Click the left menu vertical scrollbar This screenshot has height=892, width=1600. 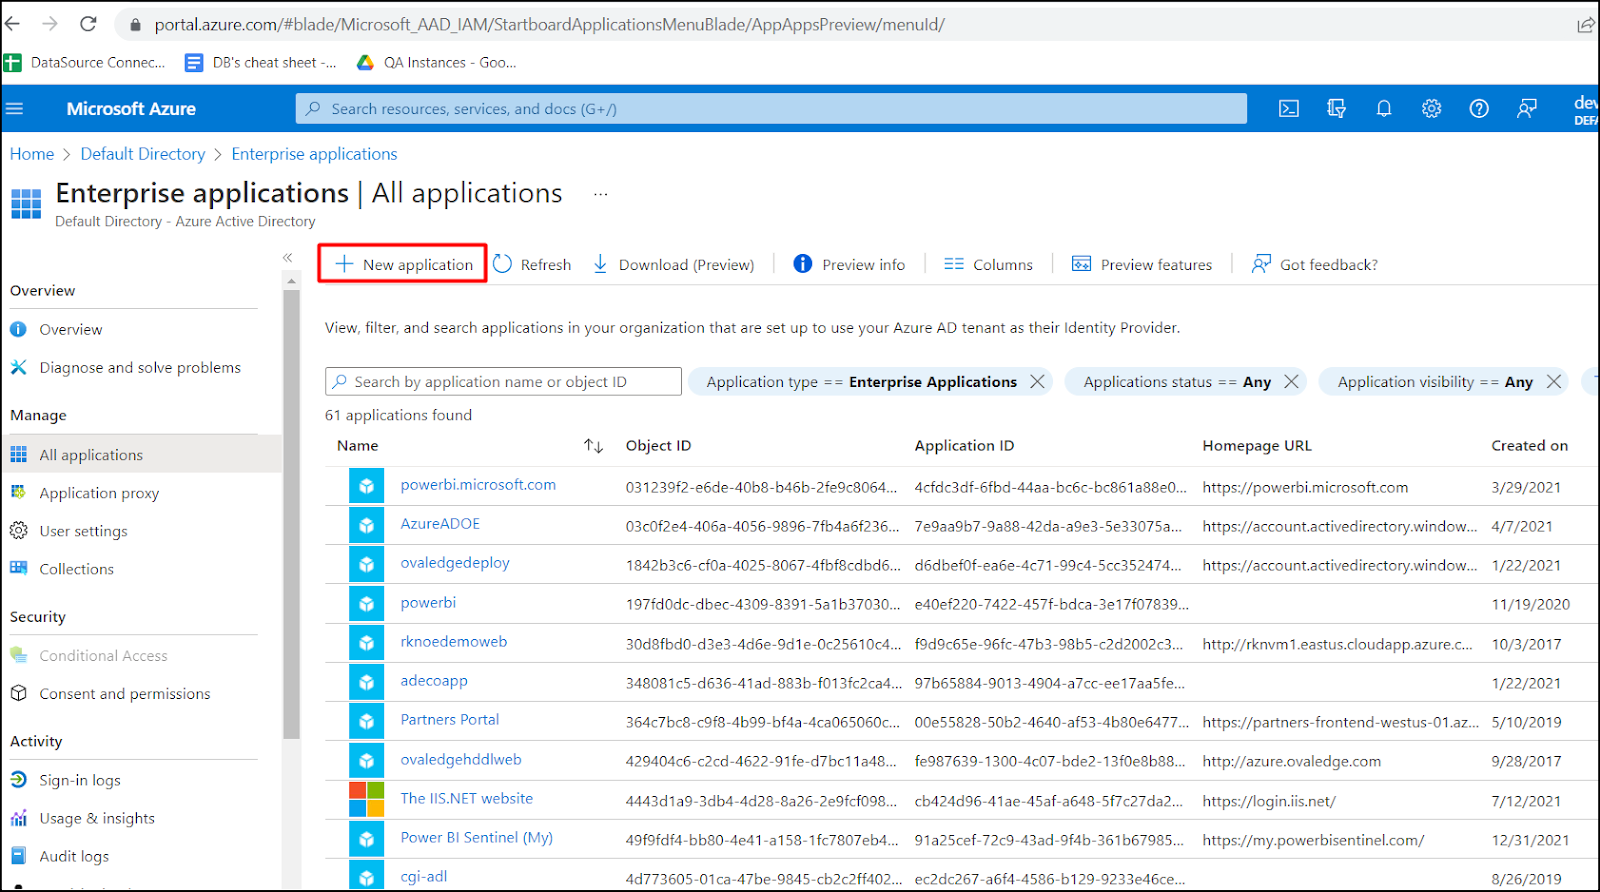[292, 514]
